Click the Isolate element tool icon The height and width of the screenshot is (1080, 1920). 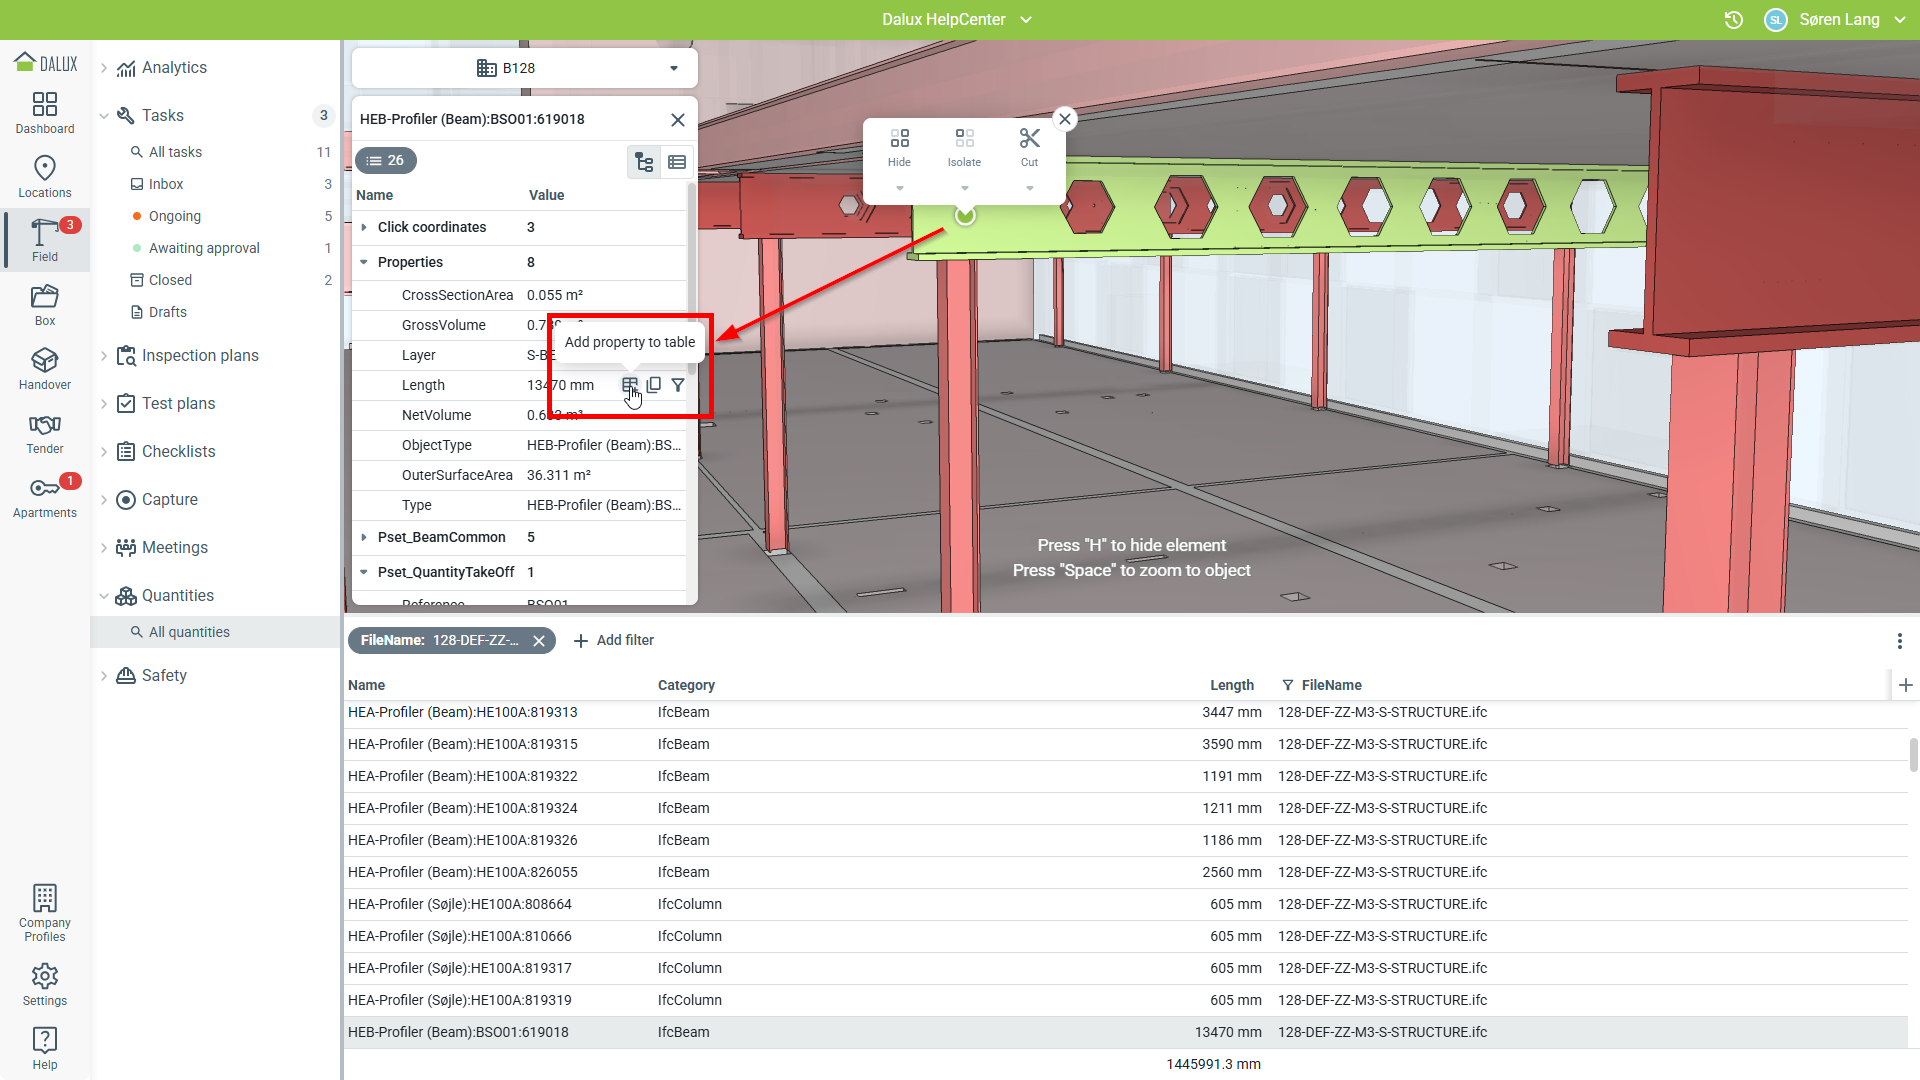pyautogui.click(x=964, y=139)
